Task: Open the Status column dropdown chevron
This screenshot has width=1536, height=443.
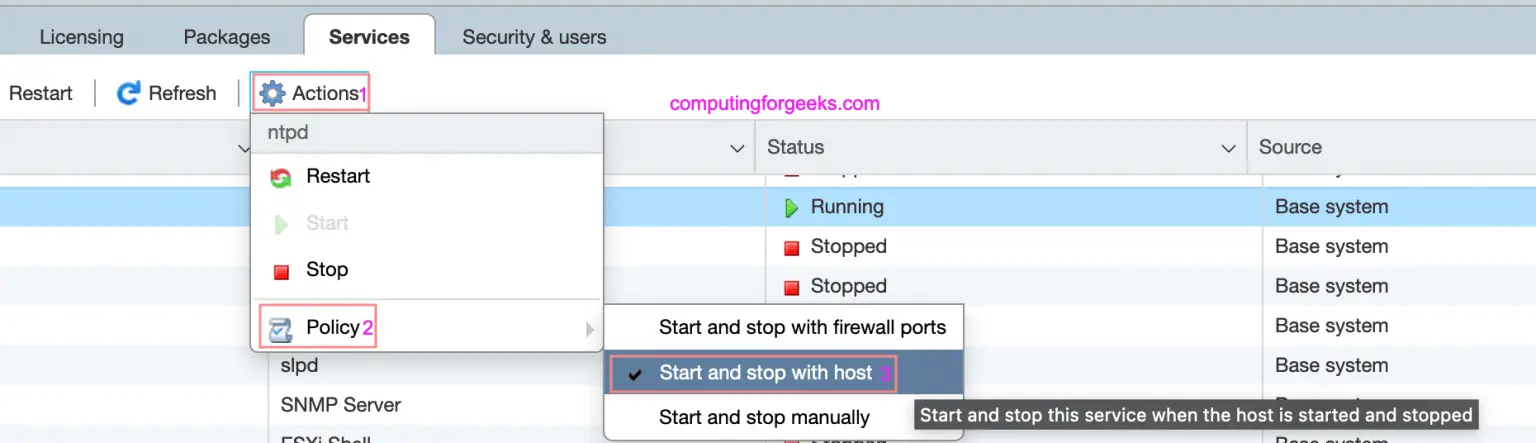Action: click(1229, 148)
